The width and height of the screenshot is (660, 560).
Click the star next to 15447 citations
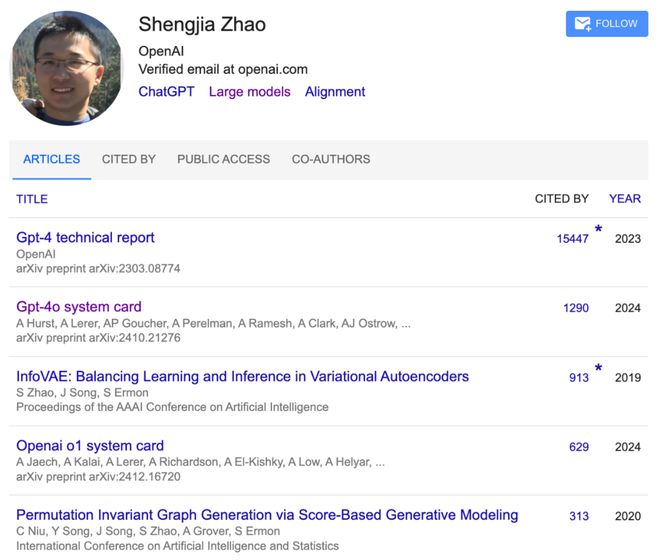[x=598, y=230]
